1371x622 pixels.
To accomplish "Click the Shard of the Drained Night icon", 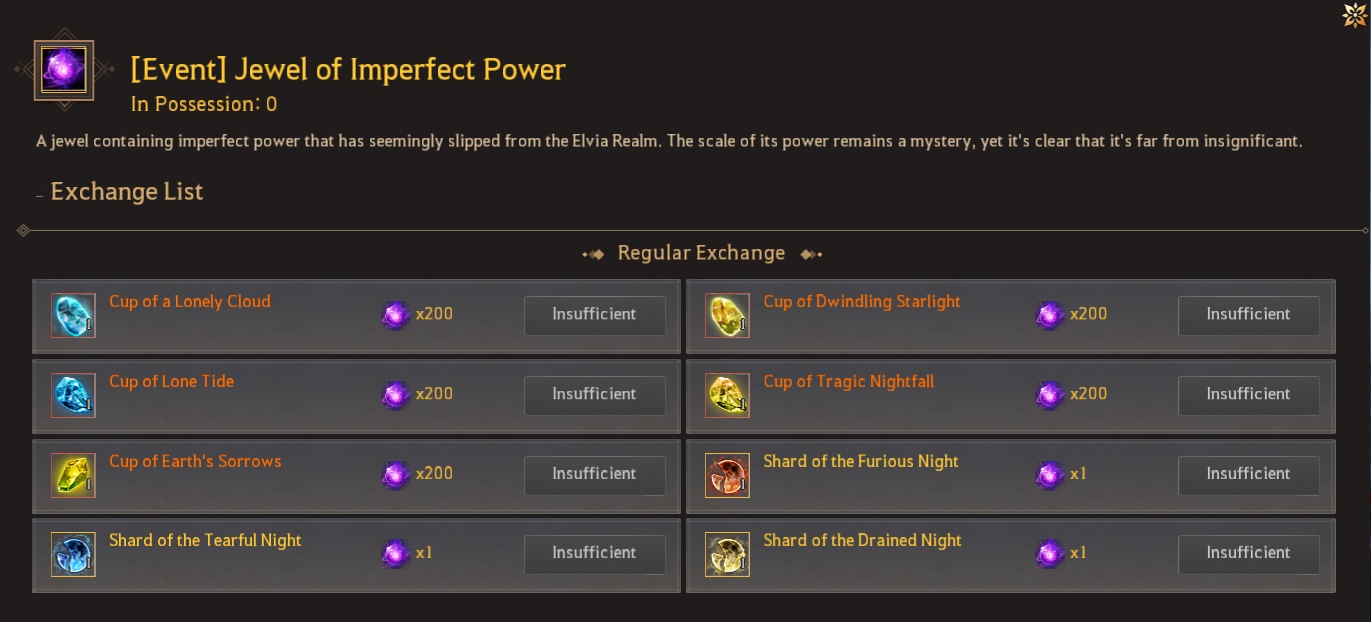I will point(727,555).
